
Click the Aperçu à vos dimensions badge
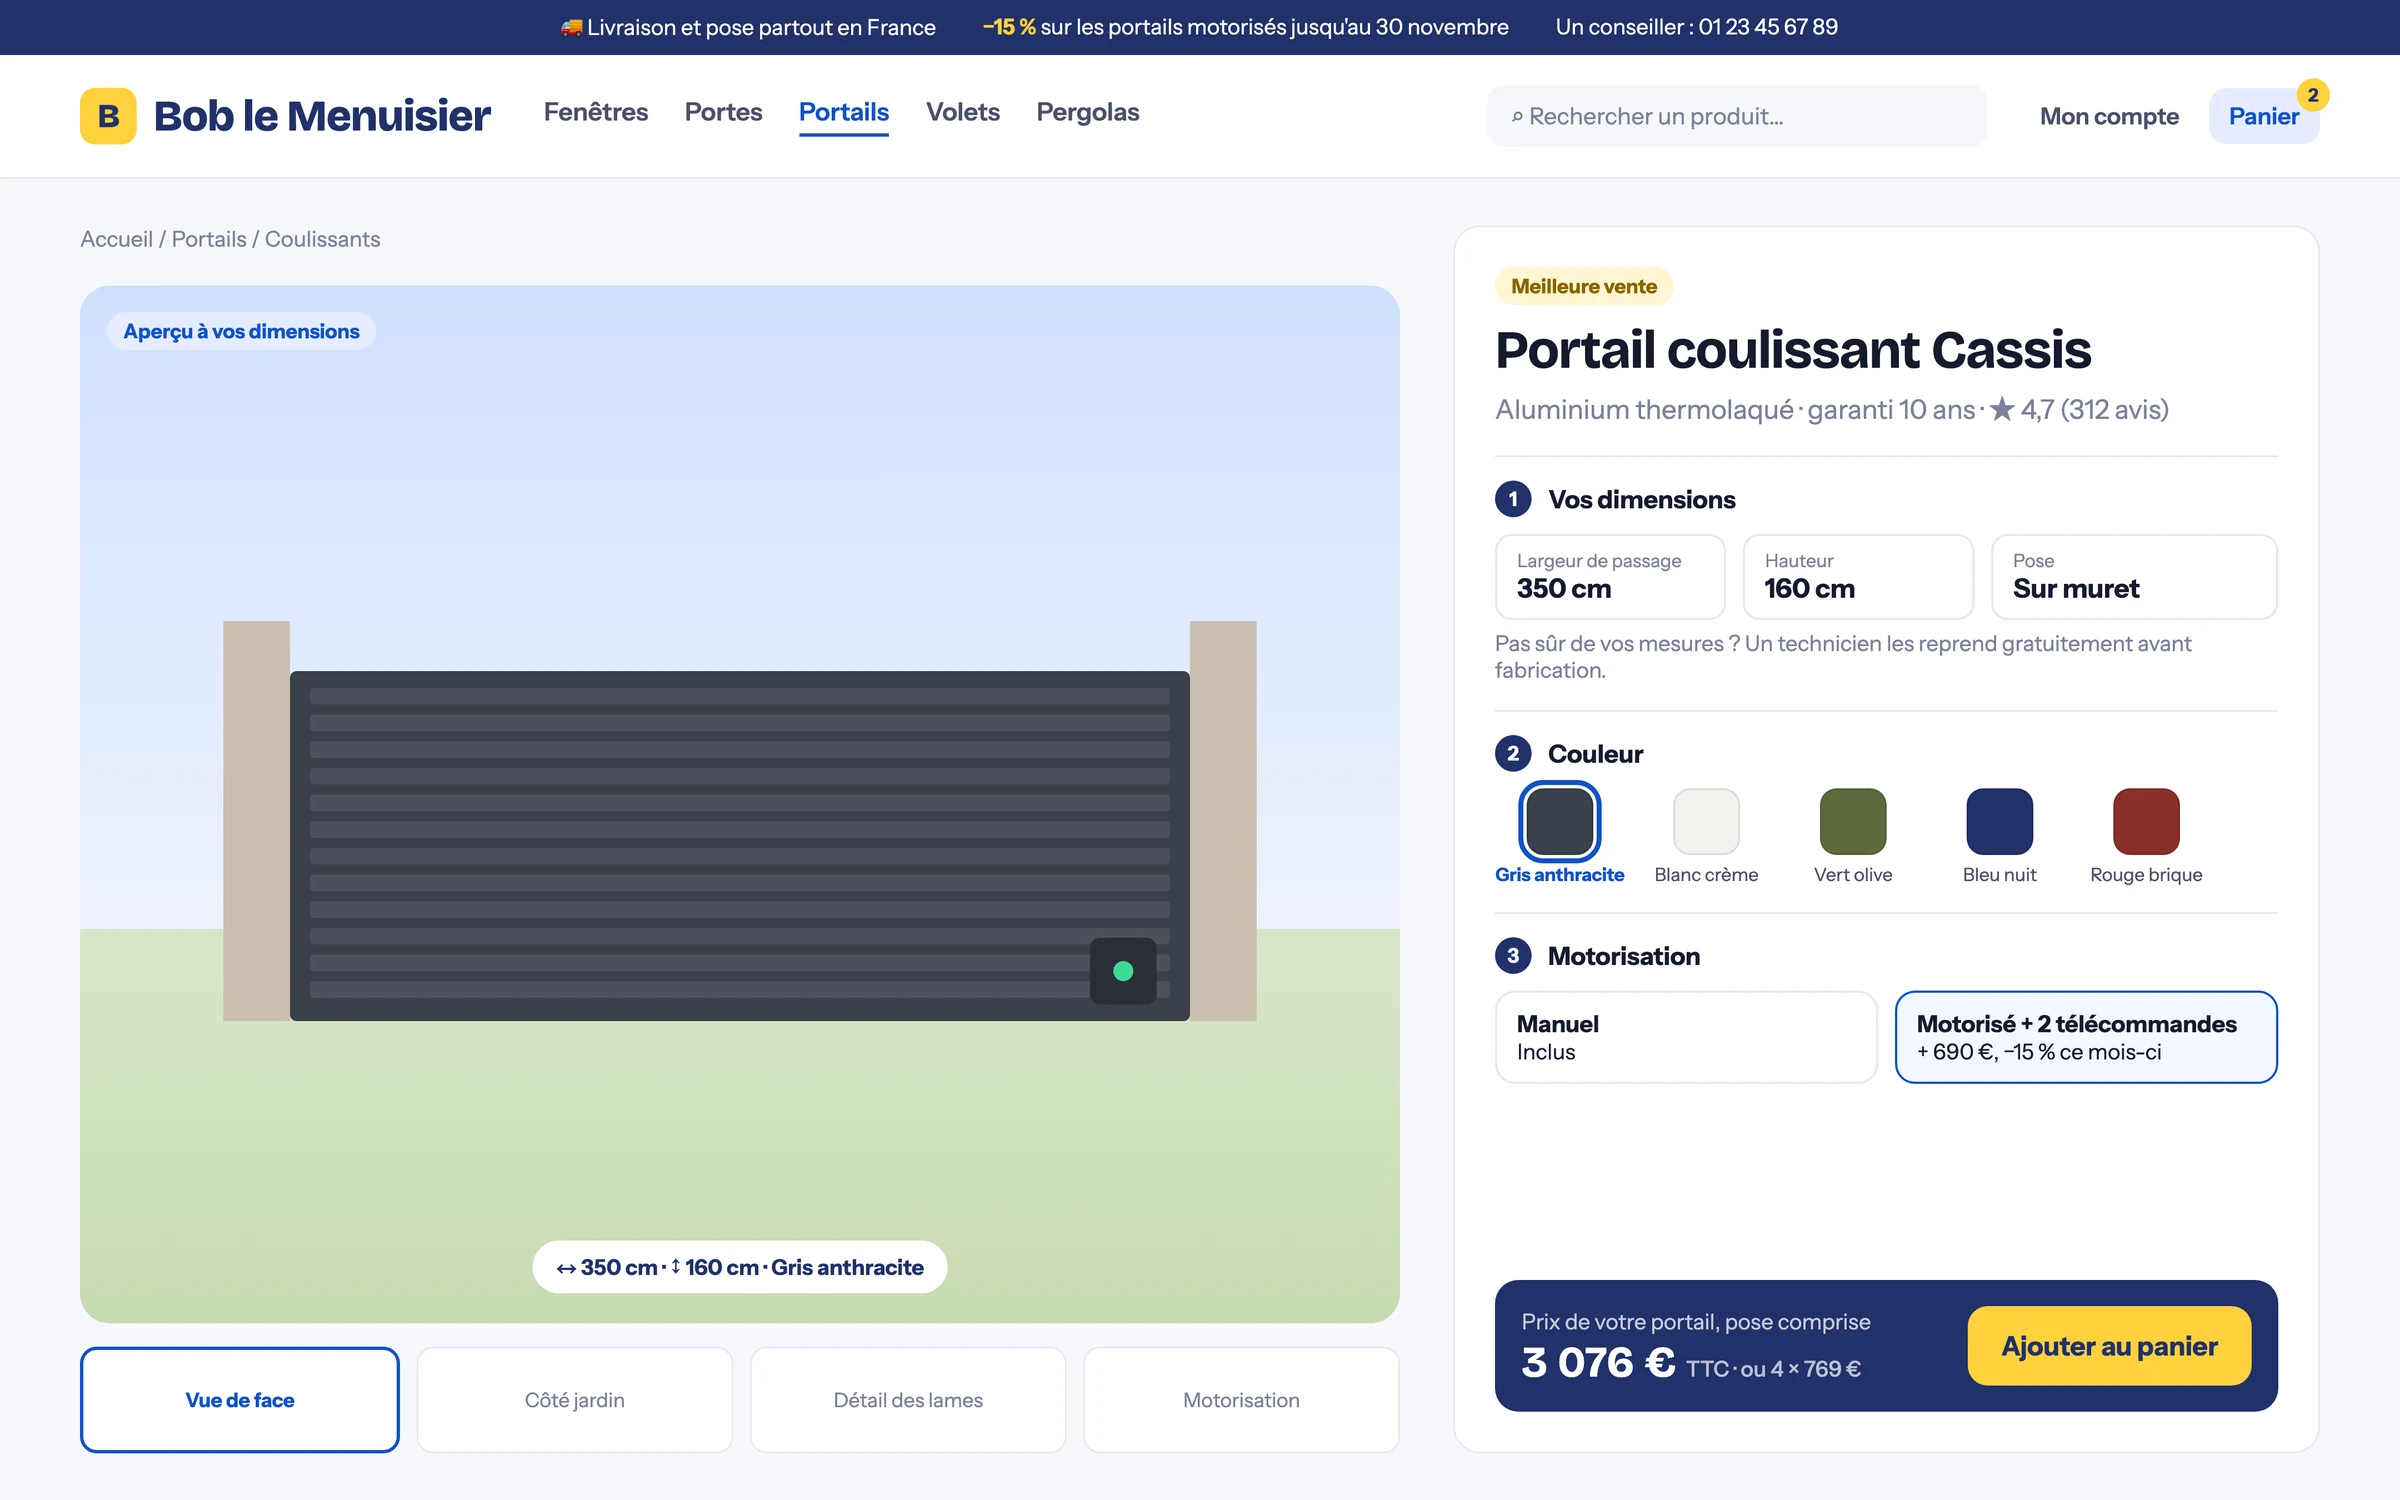tap(241, 331)
